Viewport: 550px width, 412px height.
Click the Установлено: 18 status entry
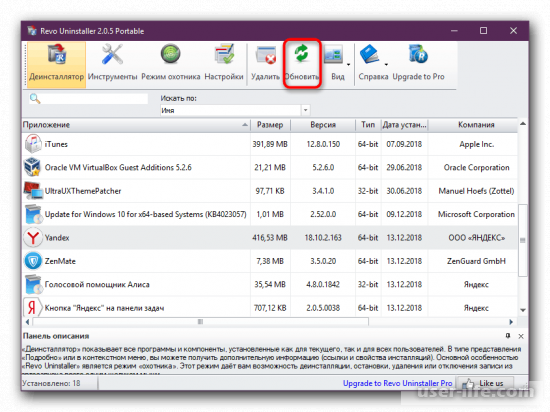(51, 383)
